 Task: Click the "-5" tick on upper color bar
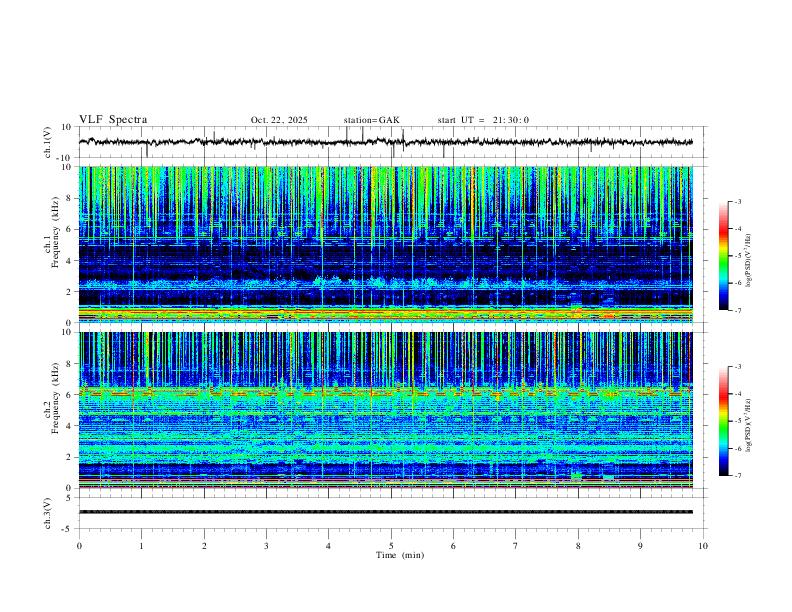[x=738, y=256]
